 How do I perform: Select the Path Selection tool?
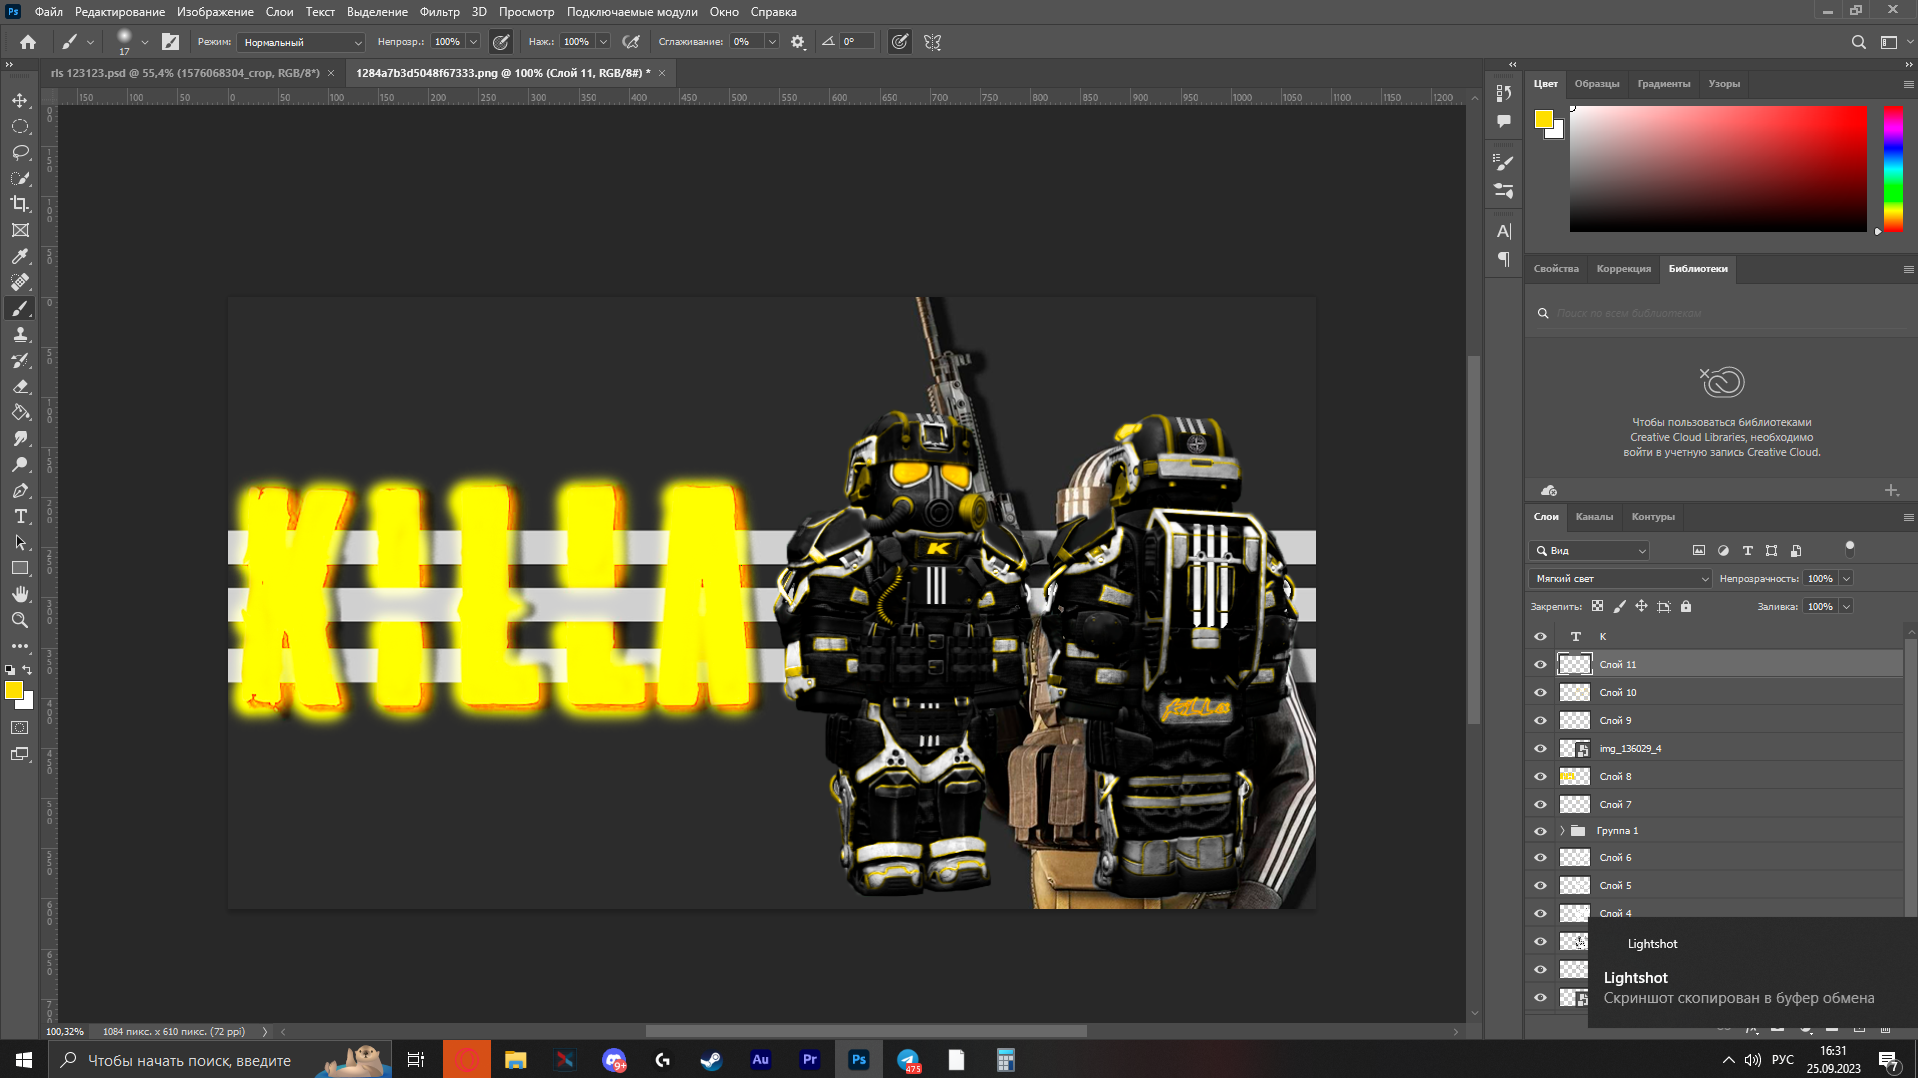[x=20, y=542]
